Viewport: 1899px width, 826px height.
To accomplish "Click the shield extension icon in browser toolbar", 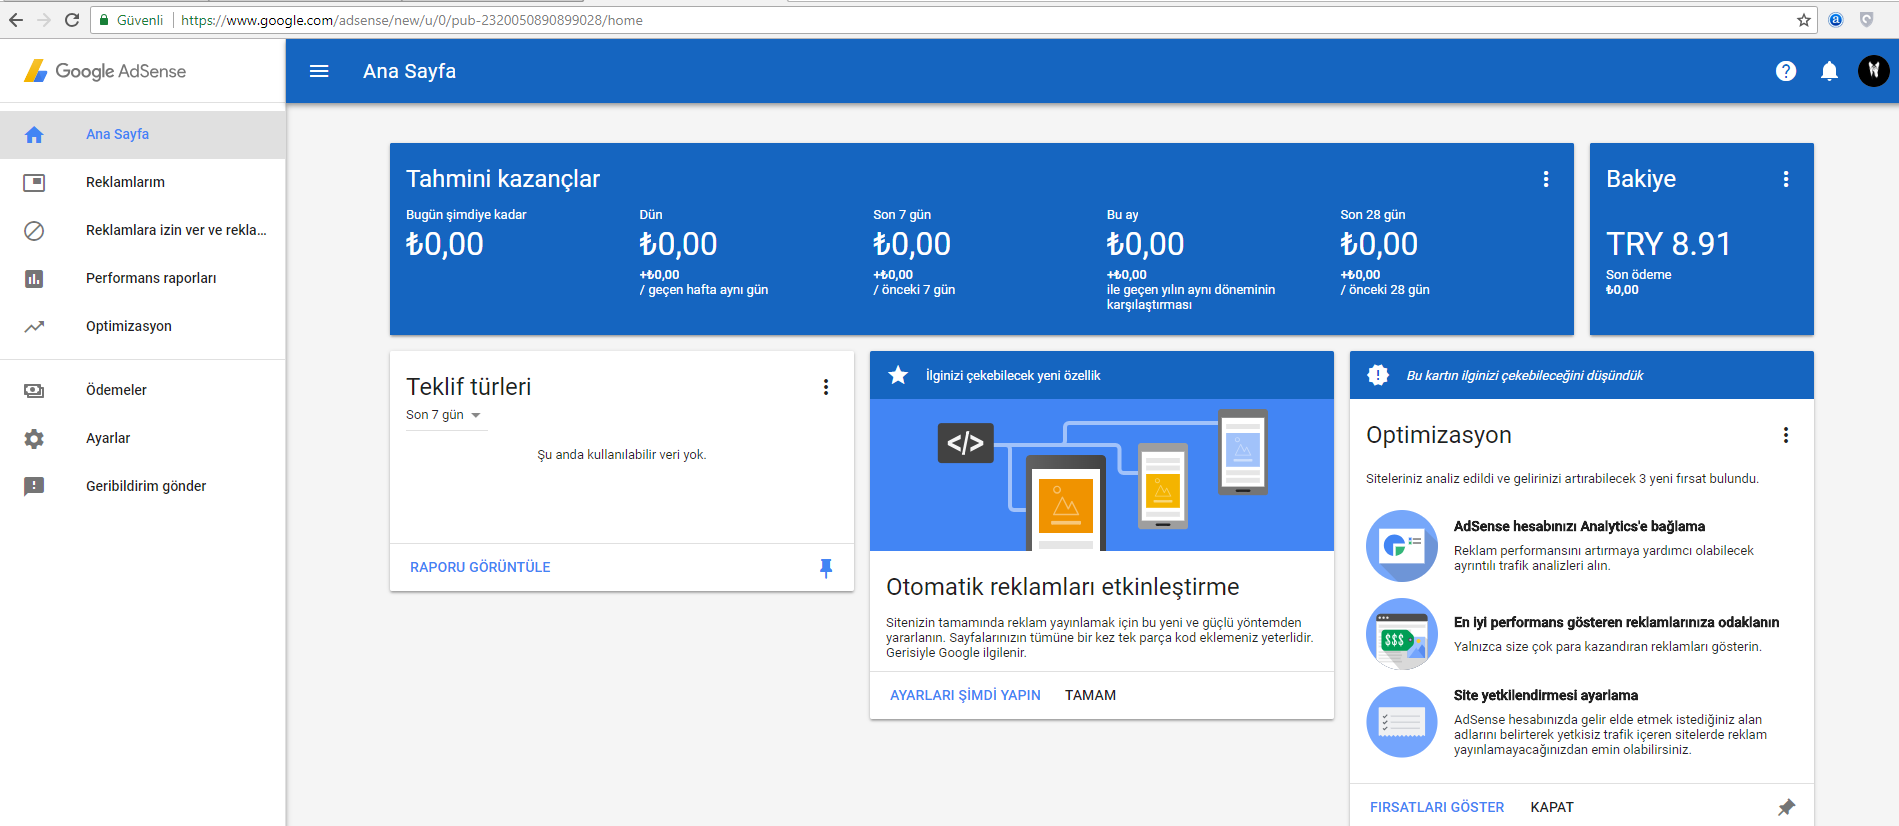I will coord(1866,20).
